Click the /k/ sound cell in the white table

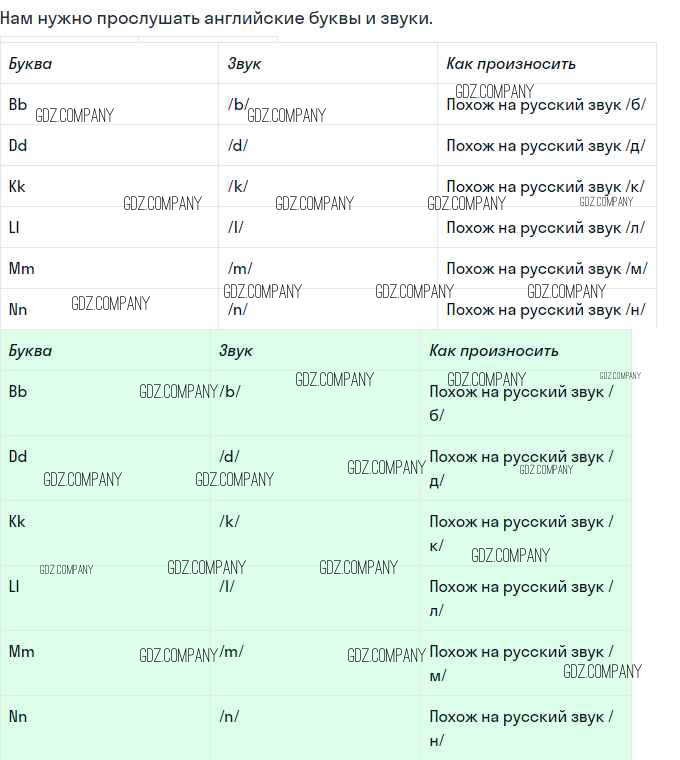(x=238, y=186)
